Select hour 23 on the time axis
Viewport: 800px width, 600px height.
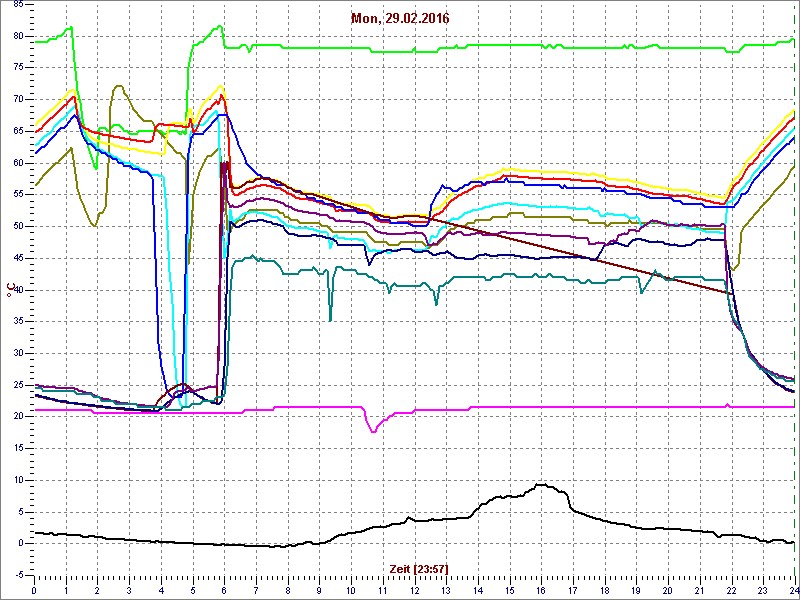click(x=763, y=588)
